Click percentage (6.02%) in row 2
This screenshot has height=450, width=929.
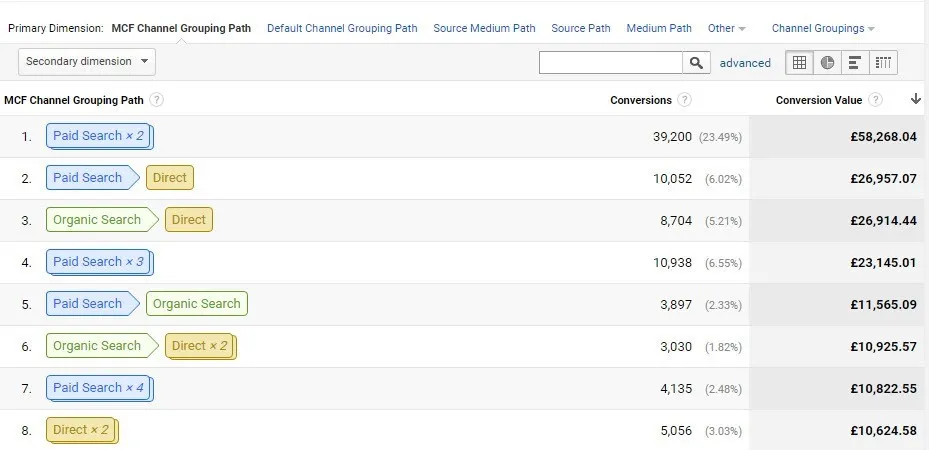pyautogui.click(x=723, y=179)
